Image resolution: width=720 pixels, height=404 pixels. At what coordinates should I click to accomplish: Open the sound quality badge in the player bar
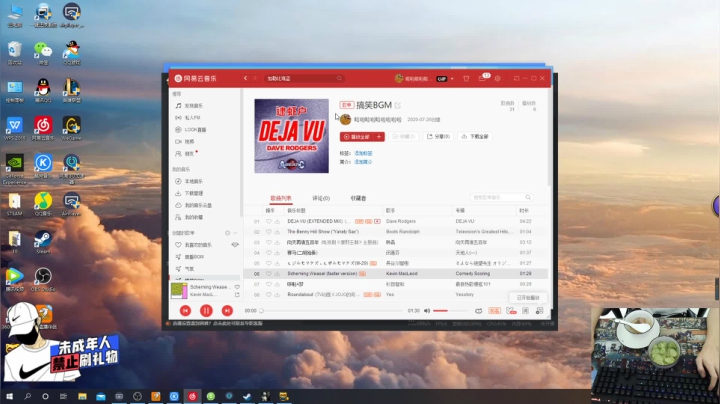(494, 311)
